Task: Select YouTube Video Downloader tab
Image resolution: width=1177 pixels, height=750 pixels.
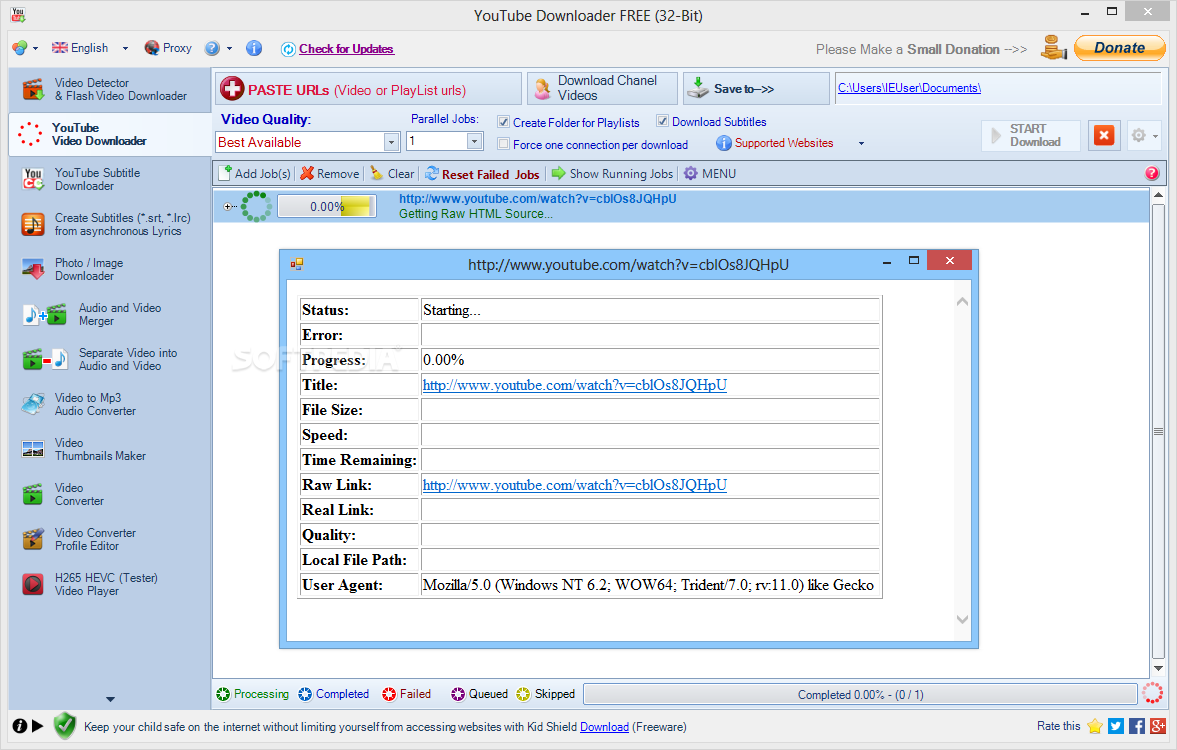Action: (x=109, y=134)
